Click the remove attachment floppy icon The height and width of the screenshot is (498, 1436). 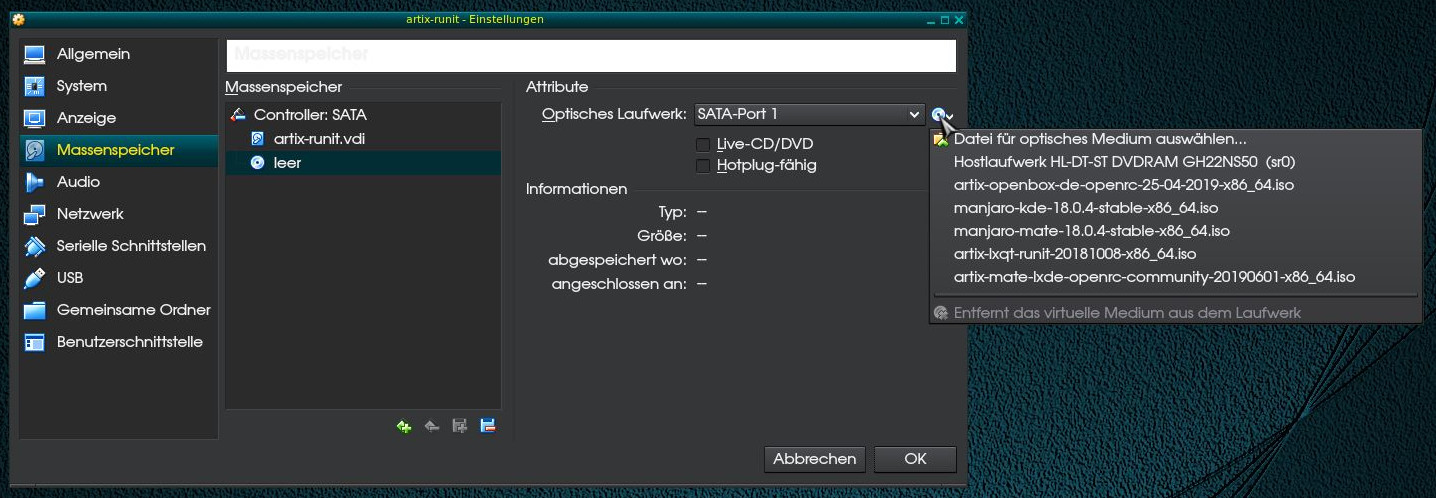point(488,426)
